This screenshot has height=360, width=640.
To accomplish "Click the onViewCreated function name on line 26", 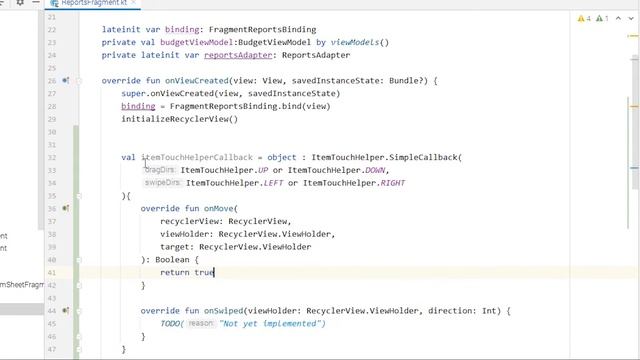I will (196, 80).
